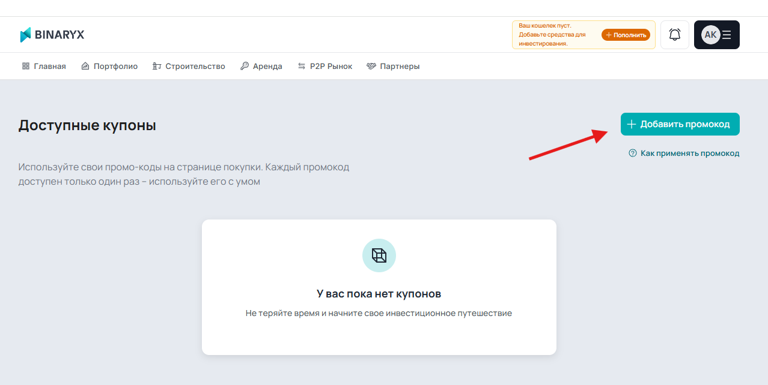Open the AK profile avatar
Screen dimensions: 768x385
point(710,35)
